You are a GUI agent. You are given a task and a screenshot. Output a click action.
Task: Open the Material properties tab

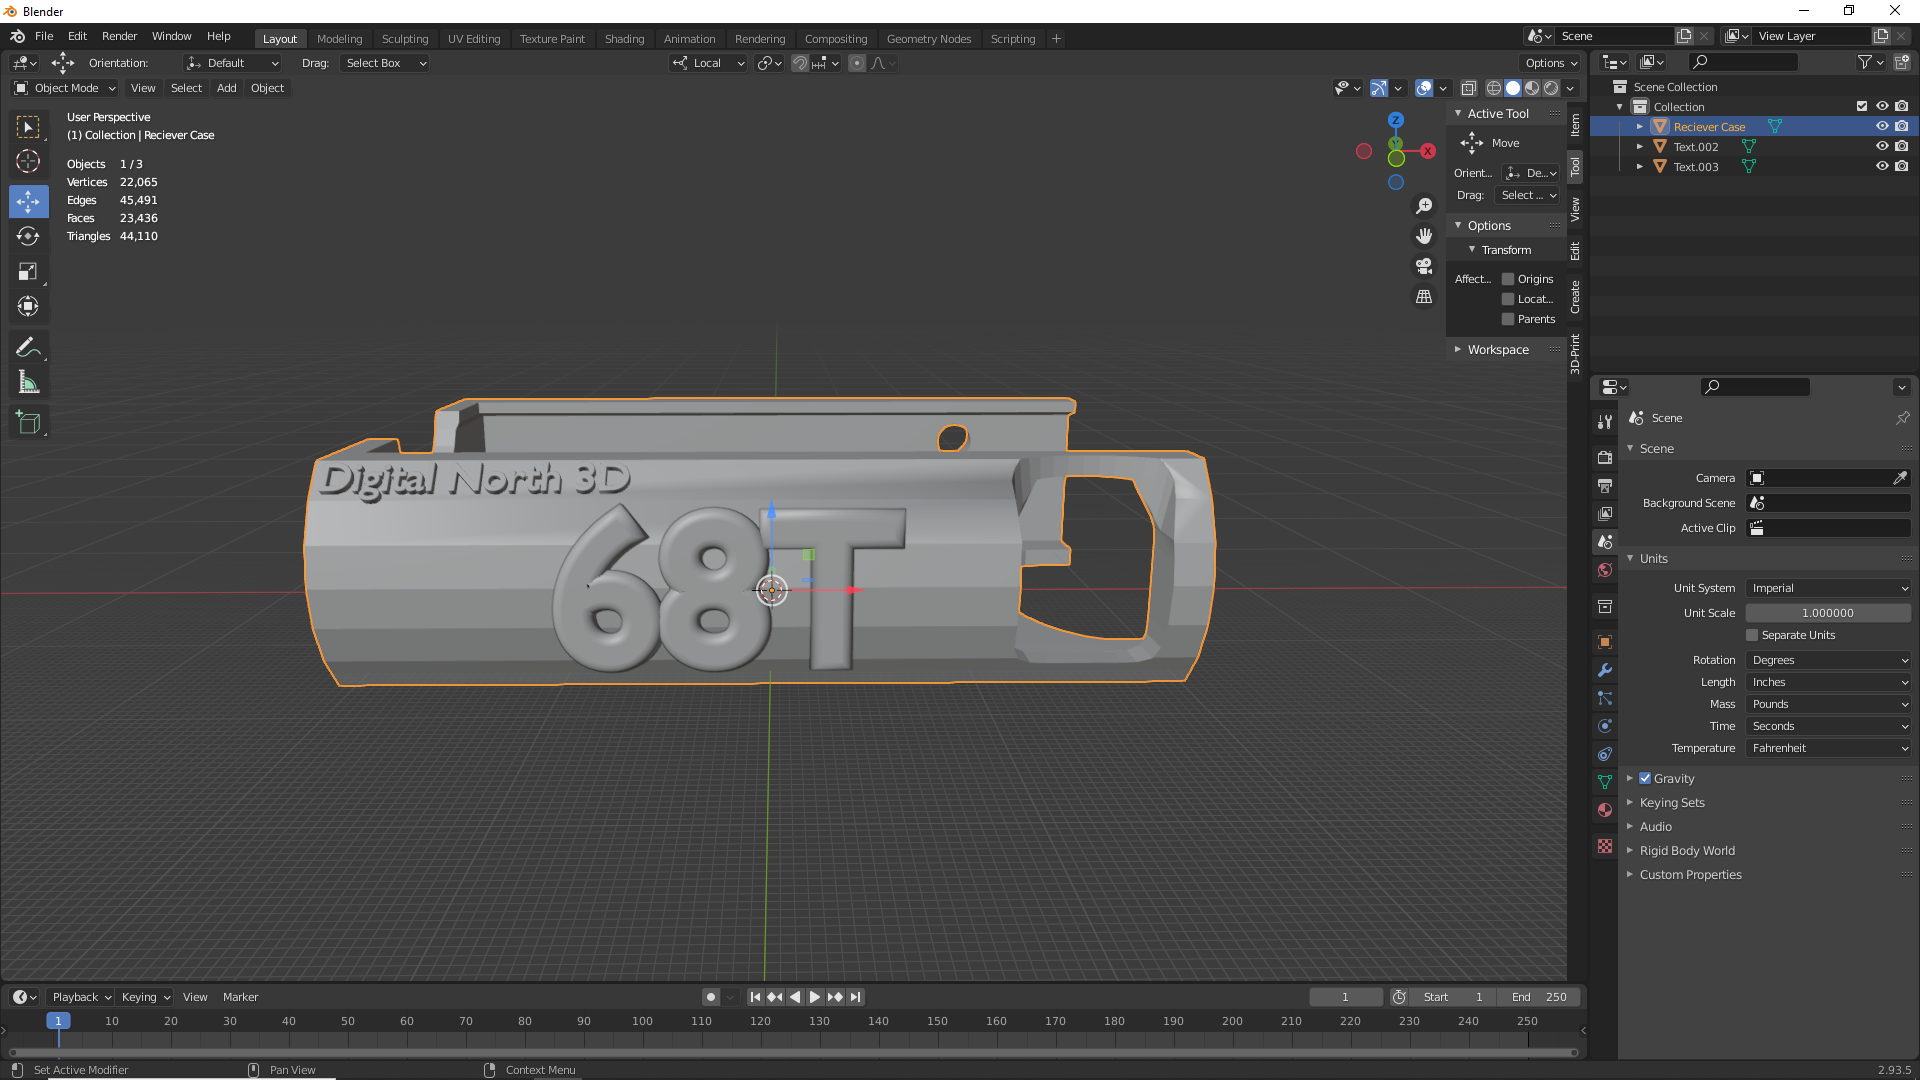[1605, 810]
